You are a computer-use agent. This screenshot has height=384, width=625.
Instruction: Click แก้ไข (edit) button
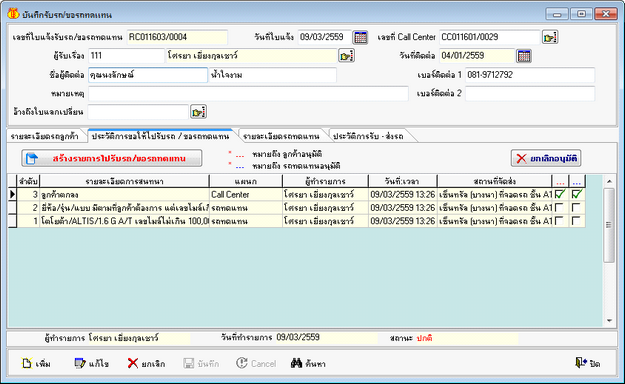(x=92, y=363)
